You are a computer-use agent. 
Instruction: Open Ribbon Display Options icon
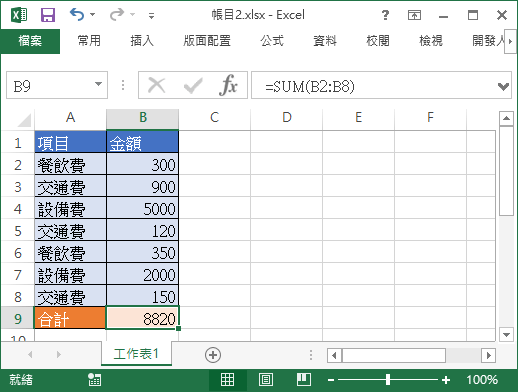click(x=414, y=15)
